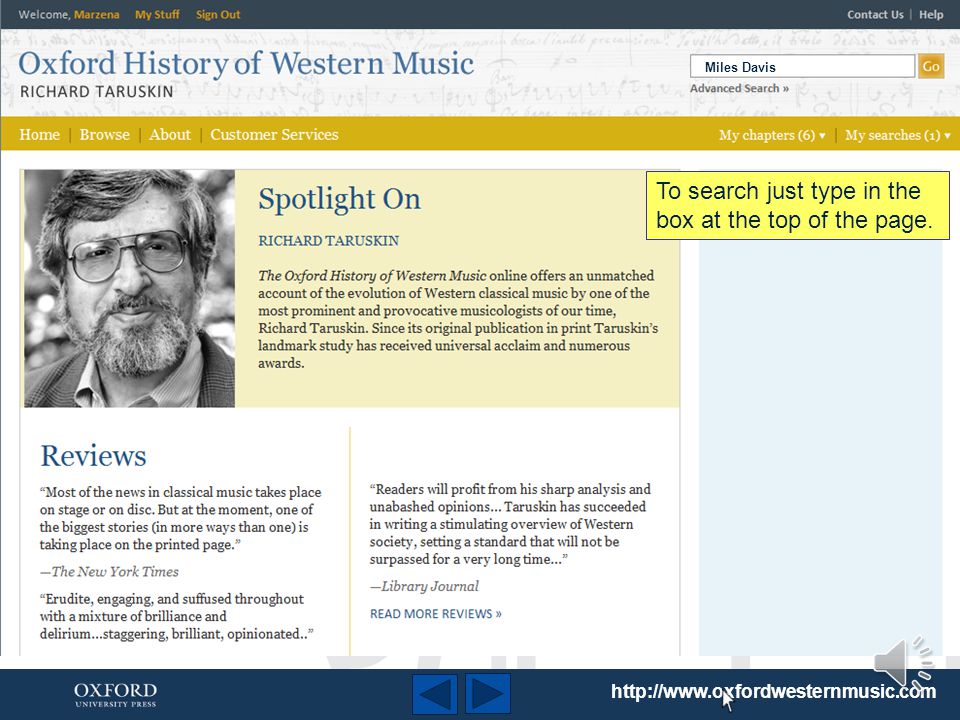Click the RICHARD TARUSKIN author name under site title
This screenshot has height=720, width=960.
click(x=97, y=92)
